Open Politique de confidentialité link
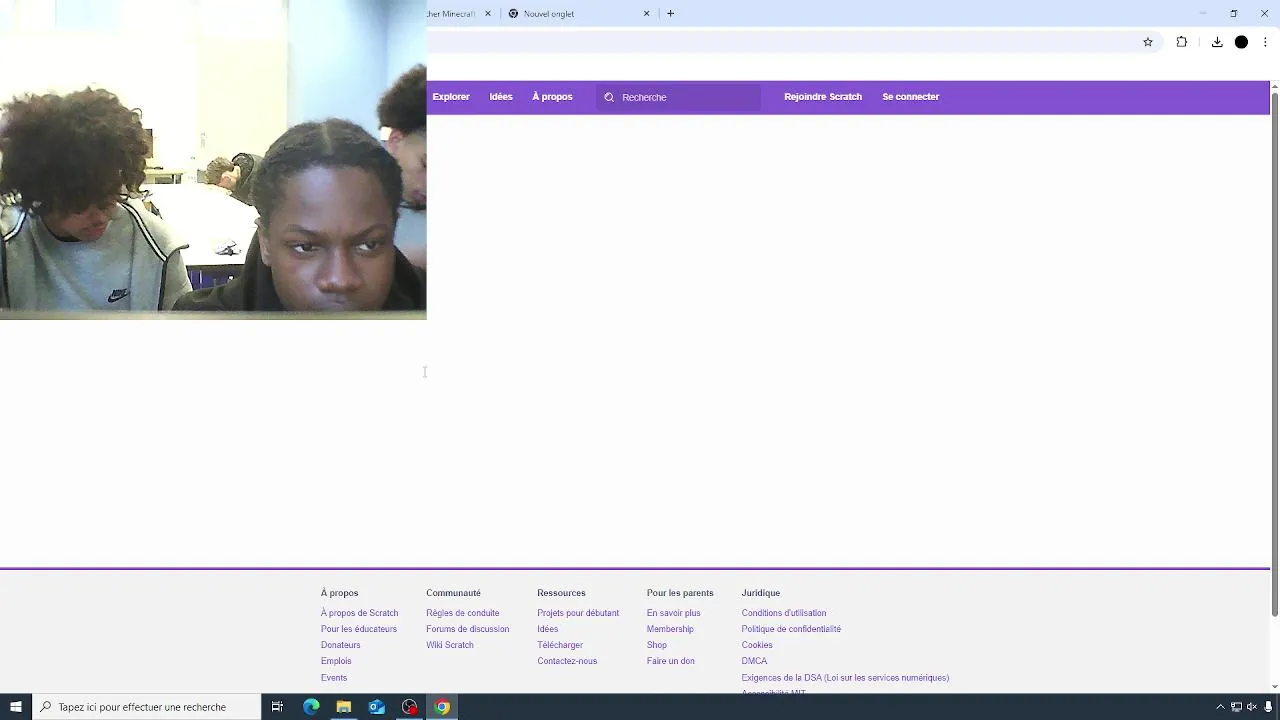1280x720 pixels. (791, 629)
